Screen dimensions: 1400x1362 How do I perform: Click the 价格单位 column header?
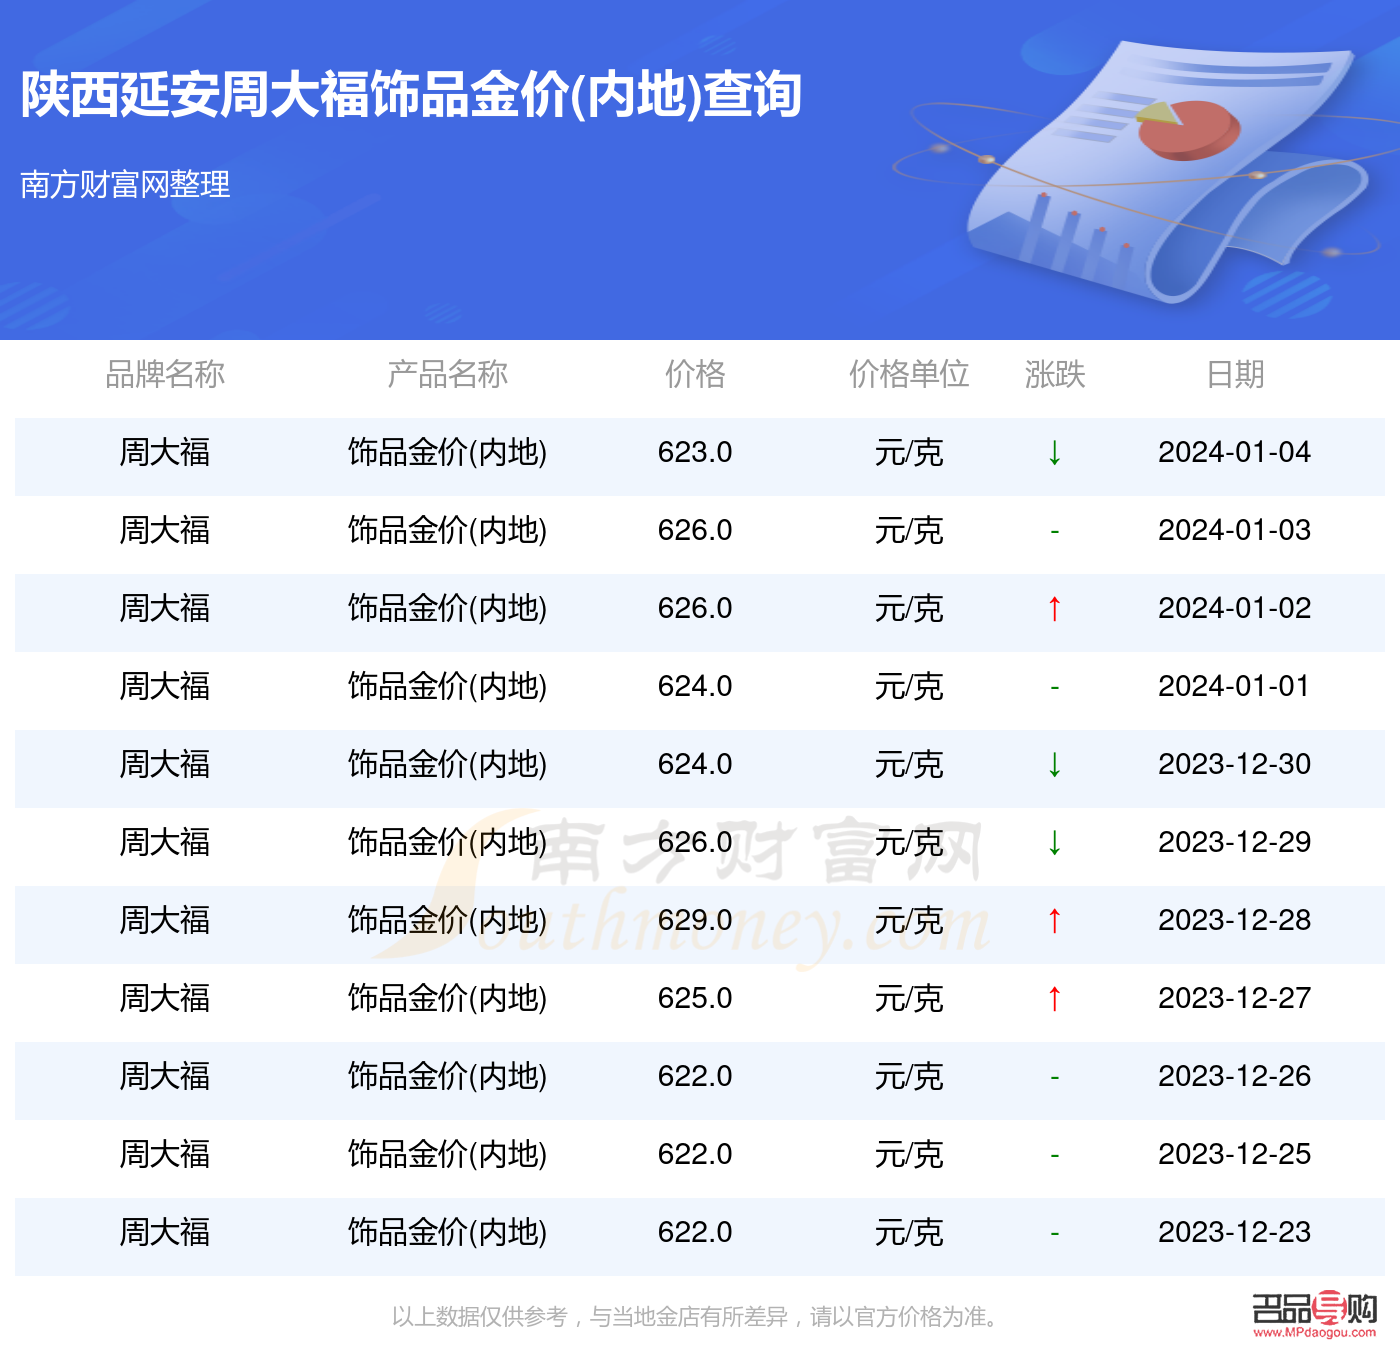pos(909,374)
